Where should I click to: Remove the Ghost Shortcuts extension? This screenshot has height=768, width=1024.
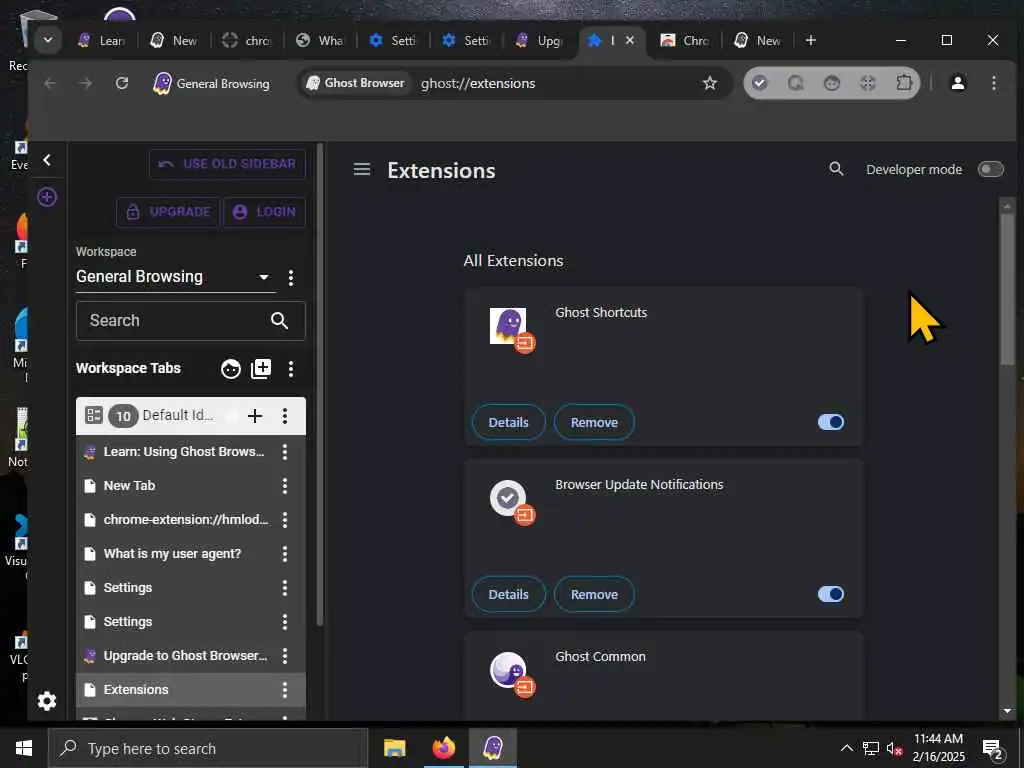pyautogui.click(x=594, y=422)
